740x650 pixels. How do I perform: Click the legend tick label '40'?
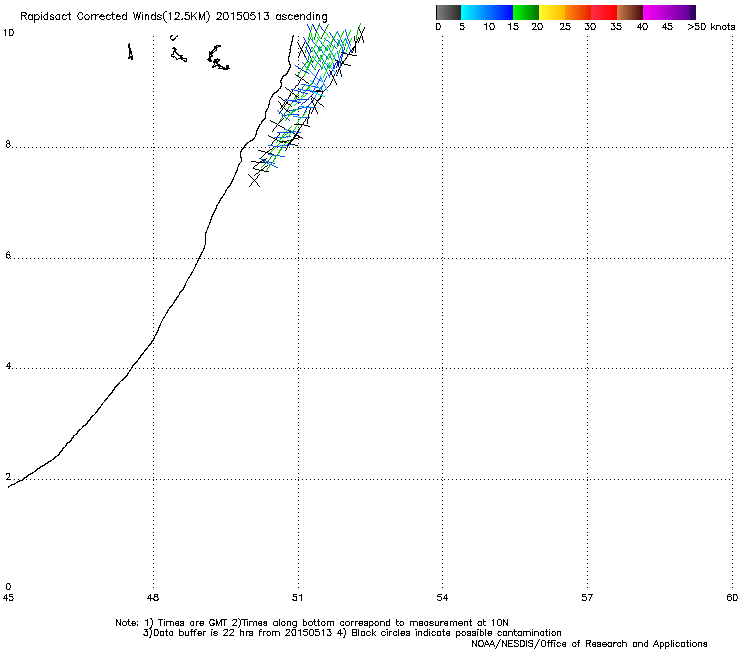(x=642, y=27)
